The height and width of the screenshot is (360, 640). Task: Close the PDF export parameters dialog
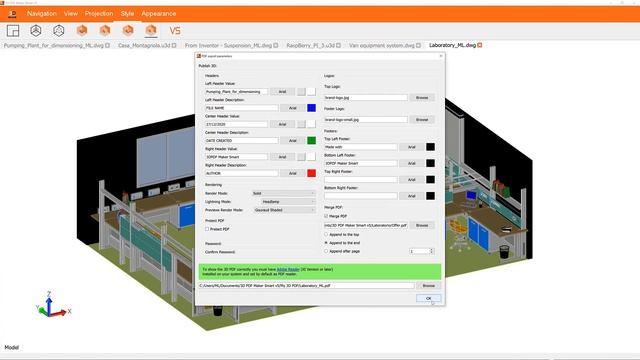[x=441, y=56]
